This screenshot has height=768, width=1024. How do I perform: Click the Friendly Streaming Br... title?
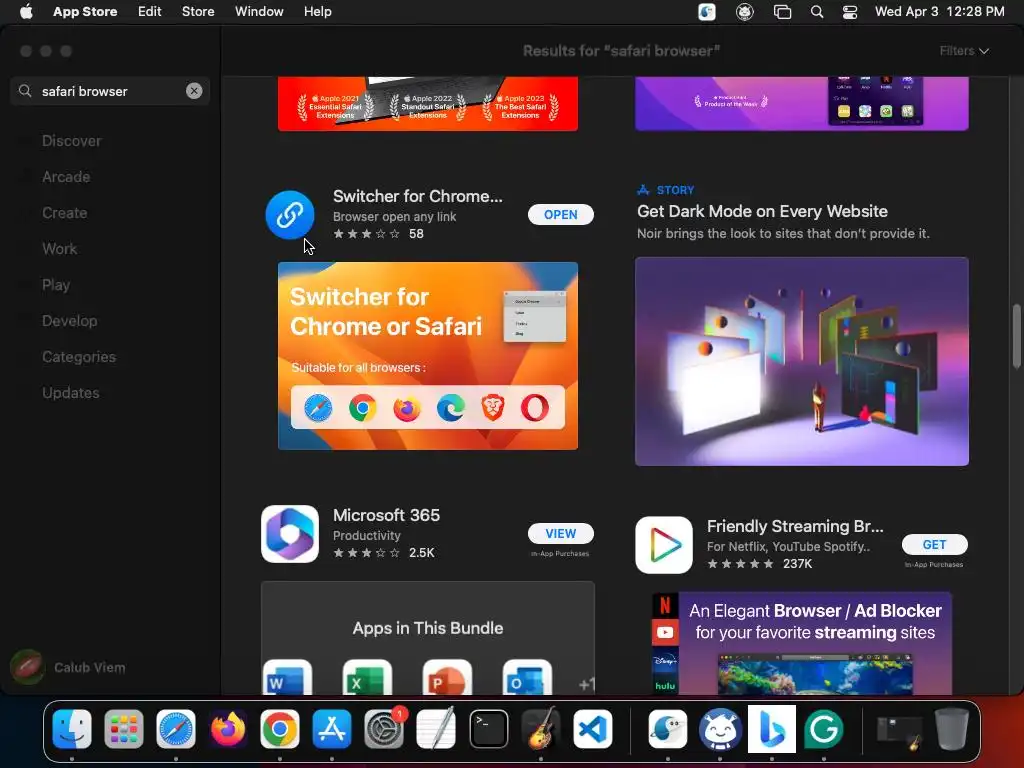pyautogui.click(x=795, y=526)
